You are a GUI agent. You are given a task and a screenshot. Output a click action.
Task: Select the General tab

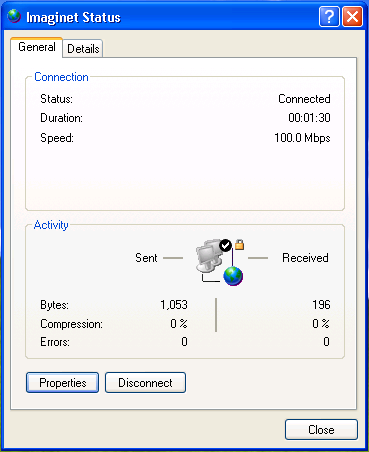point(37,47)
